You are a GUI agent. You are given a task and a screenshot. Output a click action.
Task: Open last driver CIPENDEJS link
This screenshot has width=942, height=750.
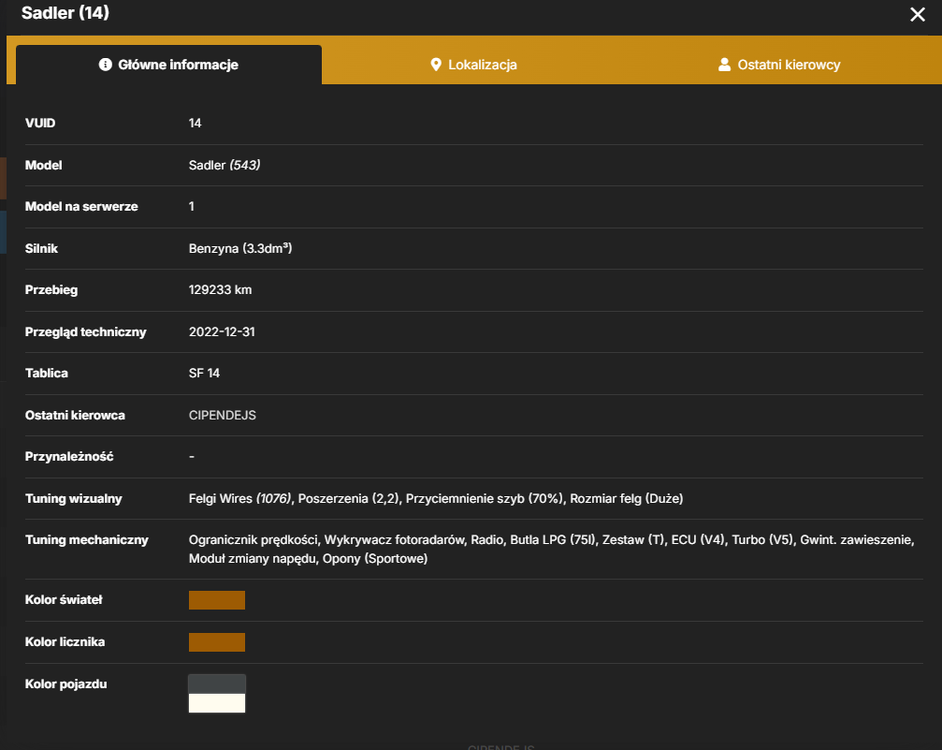click(222, 415)
